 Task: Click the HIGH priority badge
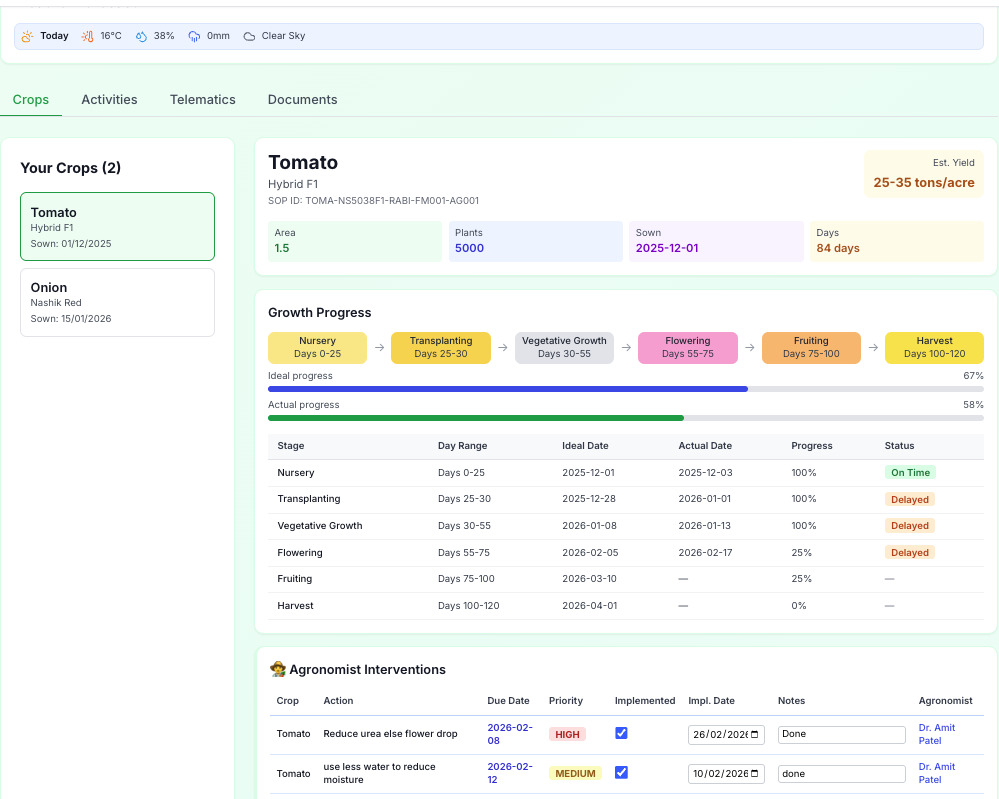[x=567, y=734]
